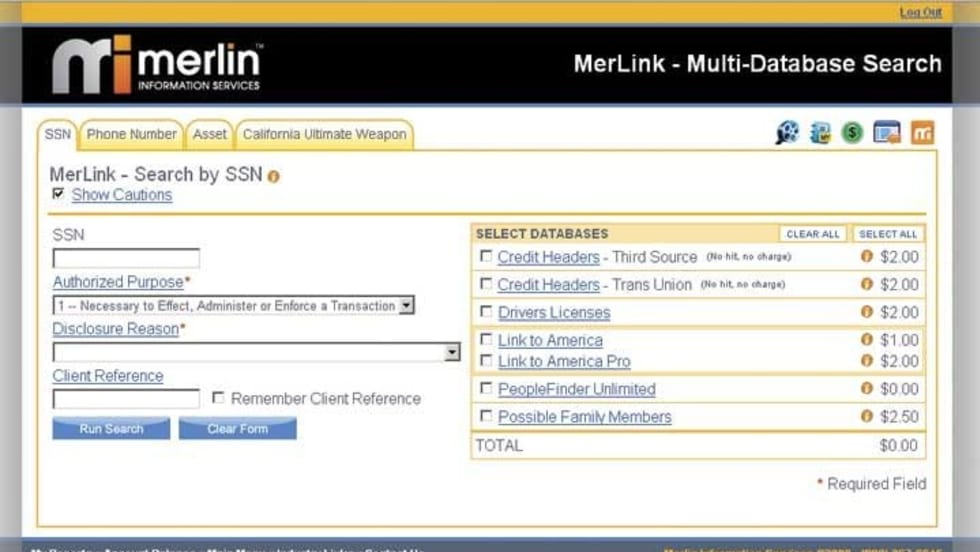Image resolution: width=980 pixels, height=552 pixels.
Task: Click the Select All databases button
Action: coord(887,234)
